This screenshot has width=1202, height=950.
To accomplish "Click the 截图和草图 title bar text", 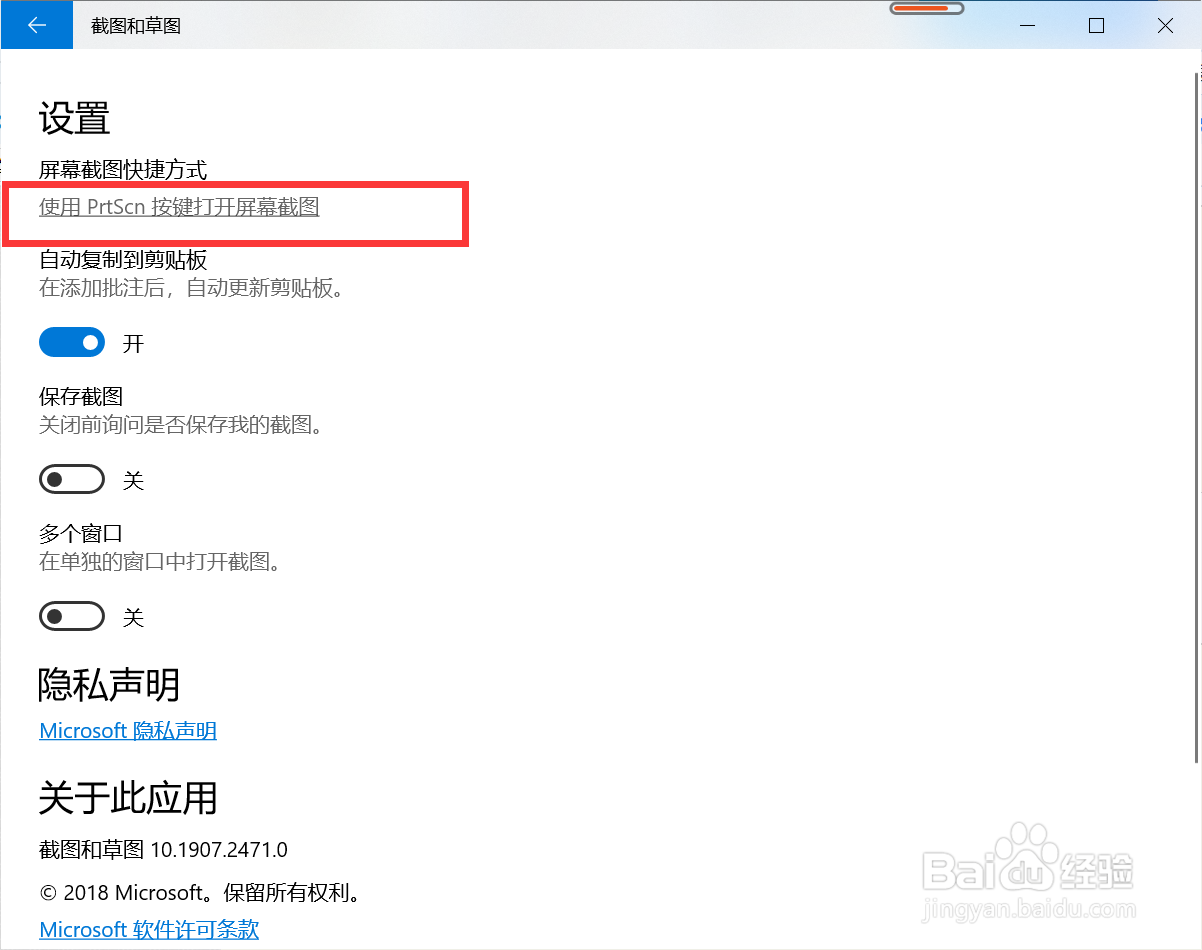I will pyautogui.click(x=134, y=25).
